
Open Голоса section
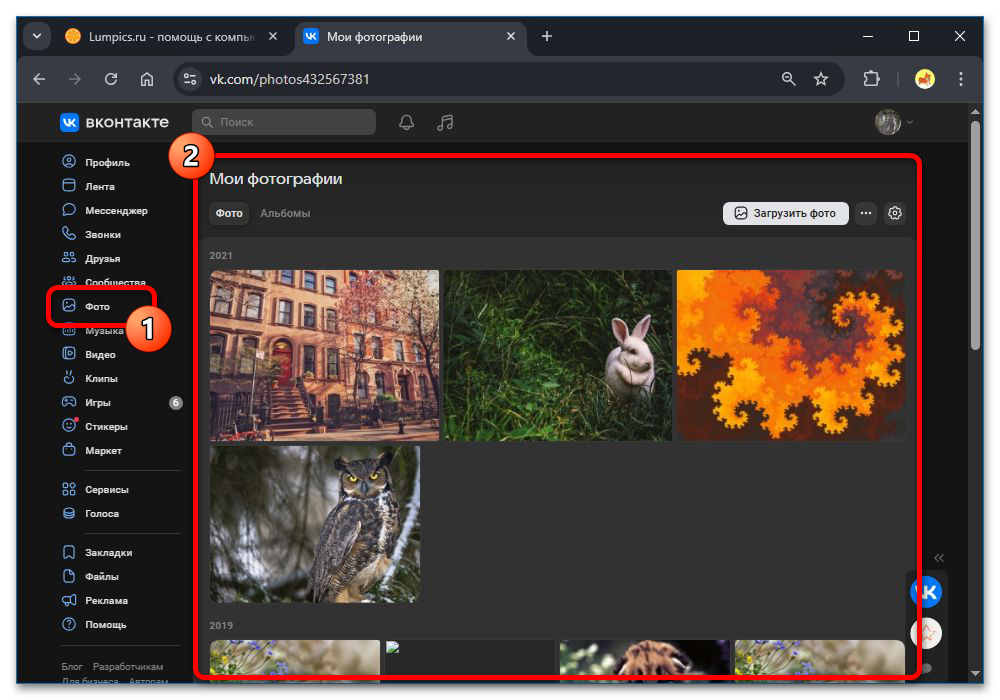[91, 513]
